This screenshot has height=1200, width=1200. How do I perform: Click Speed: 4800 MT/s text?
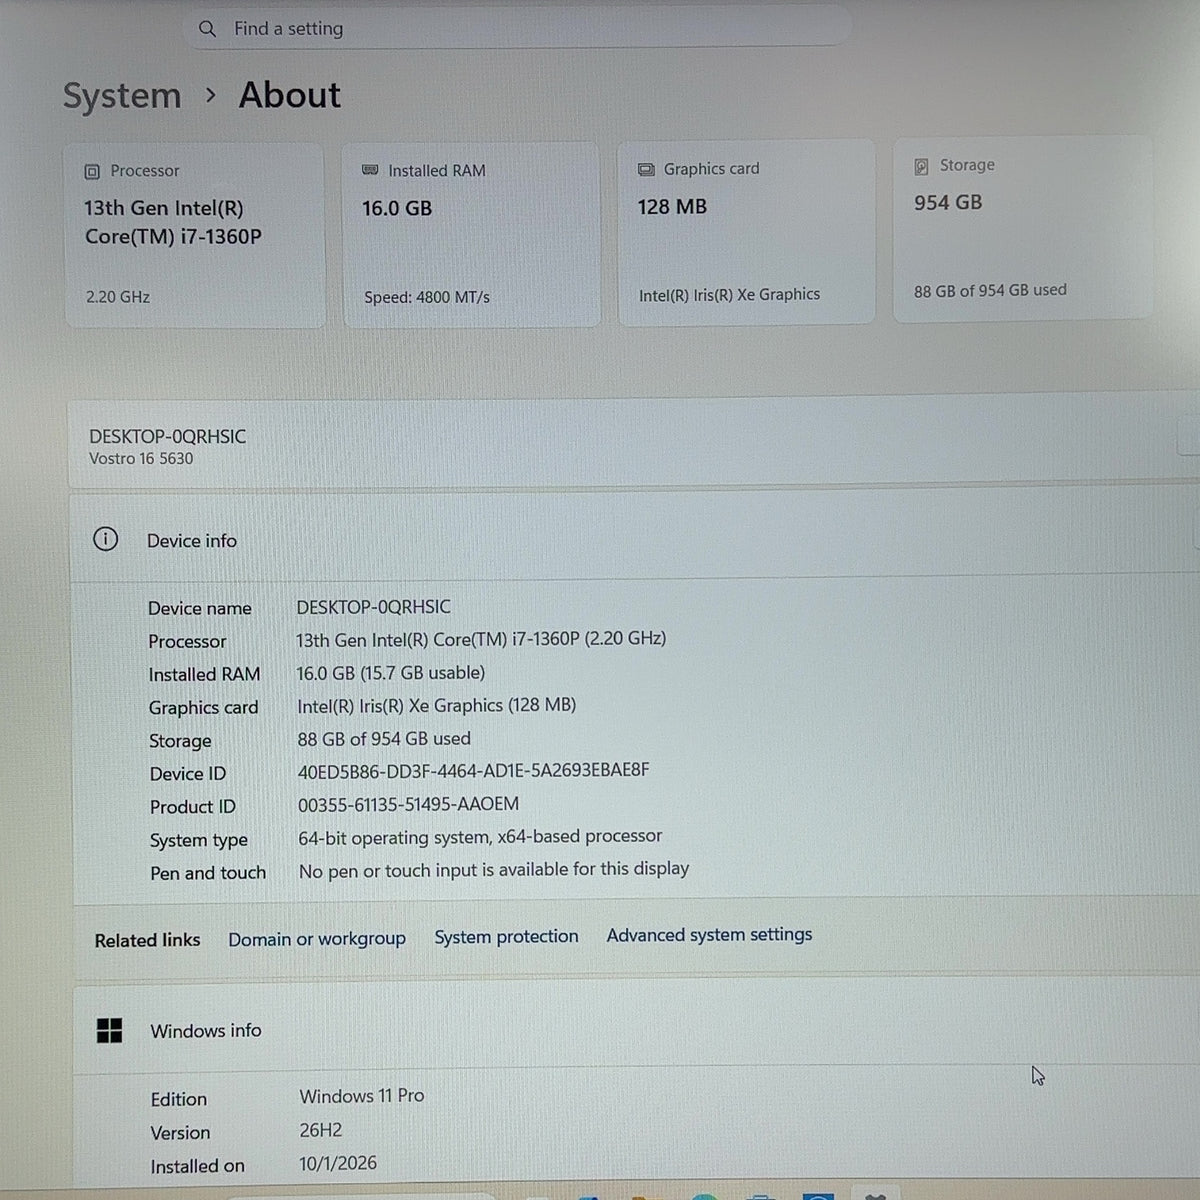pos(427,297)
